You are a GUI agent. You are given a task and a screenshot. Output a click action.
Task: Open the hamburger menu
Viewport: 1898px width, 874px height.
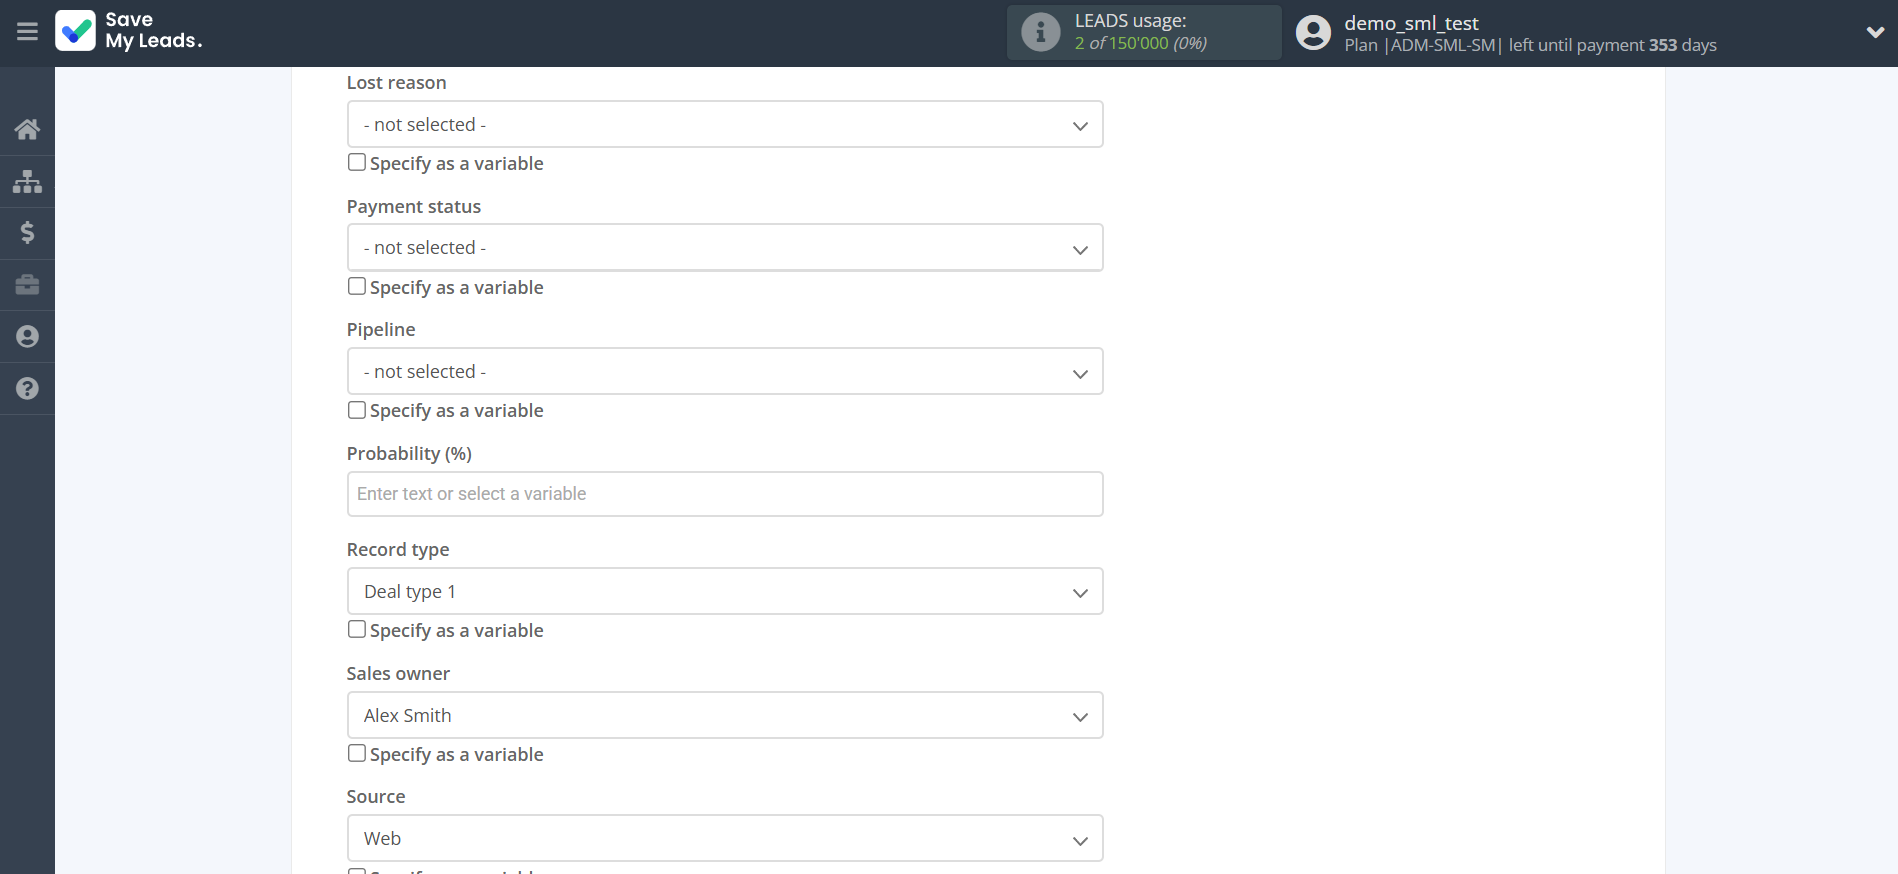point(27,32)
